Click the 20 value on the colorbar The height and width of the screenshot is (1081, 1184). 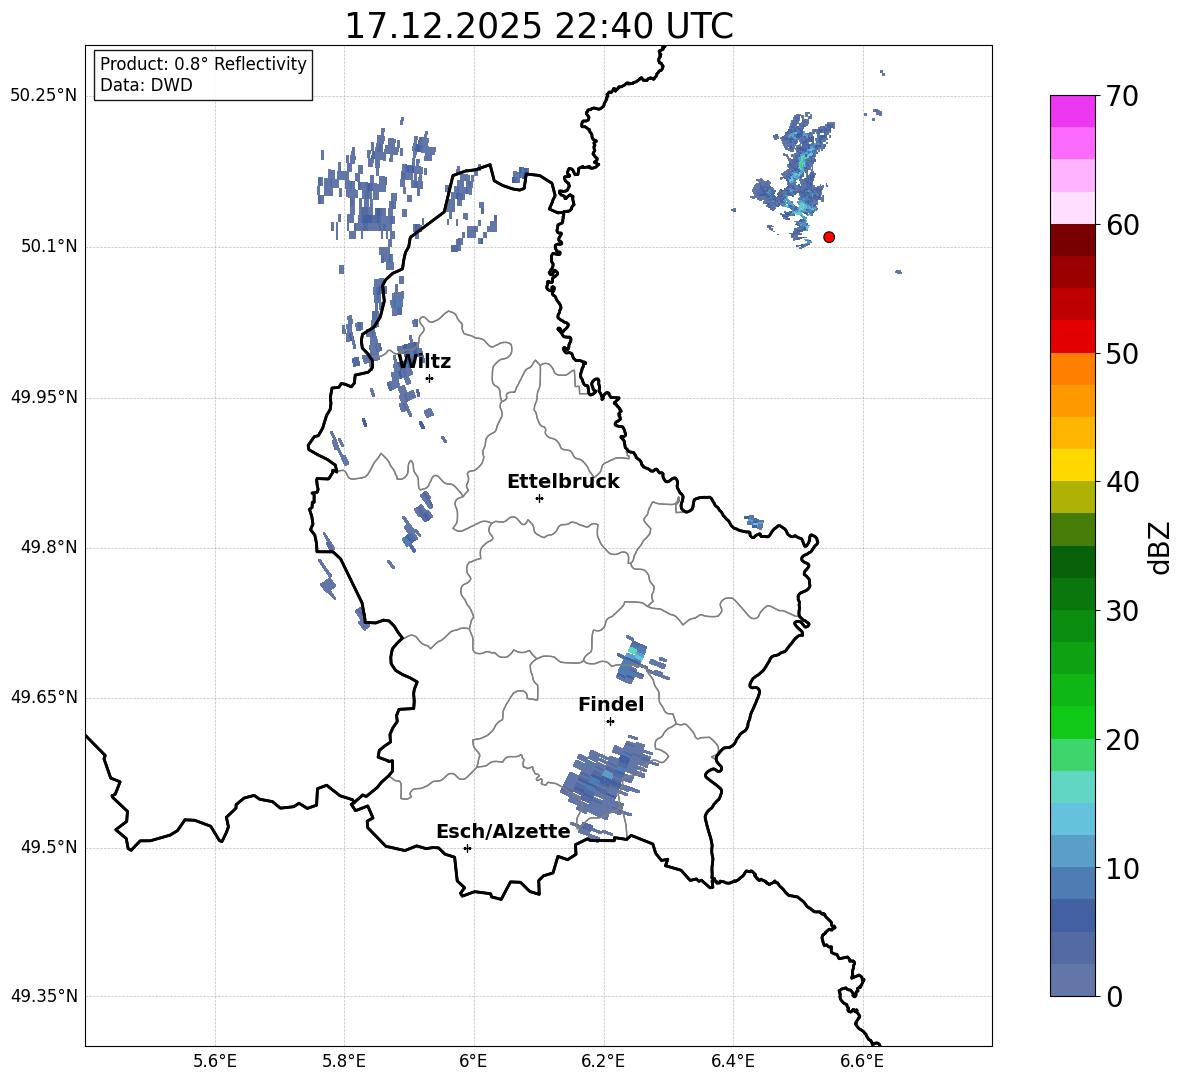[x=1122, y=740]
